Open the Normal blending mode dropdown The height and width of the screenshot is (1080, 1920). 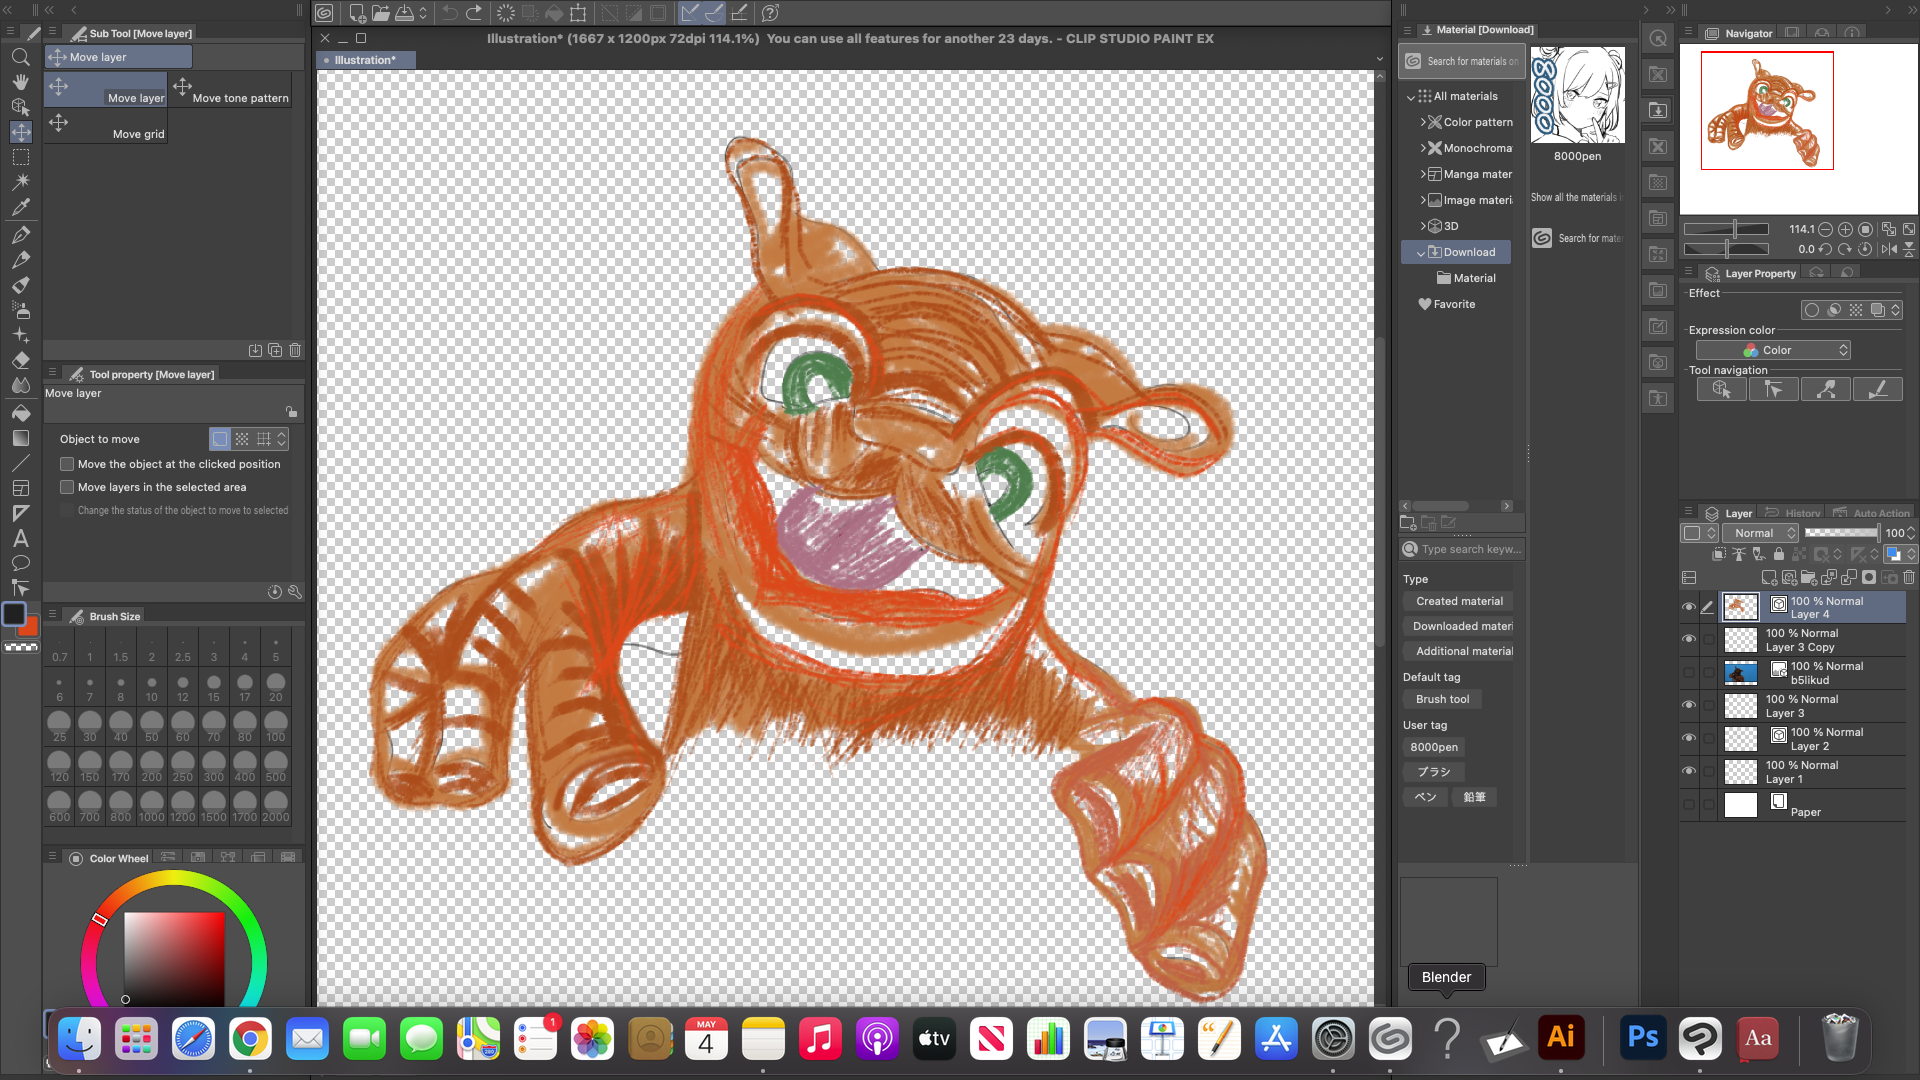pos(1762,533)
